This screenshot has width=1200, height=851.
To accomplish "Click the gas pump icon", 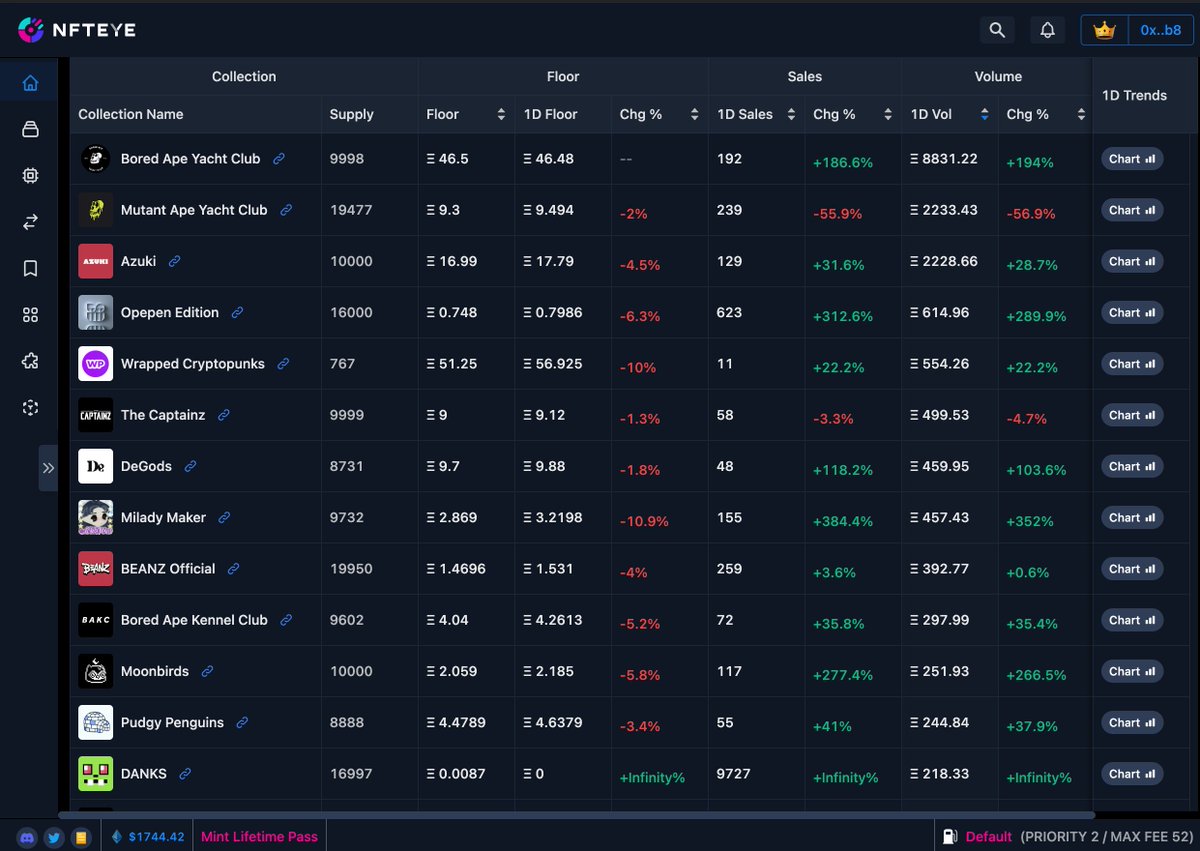I will coord(950,837).
